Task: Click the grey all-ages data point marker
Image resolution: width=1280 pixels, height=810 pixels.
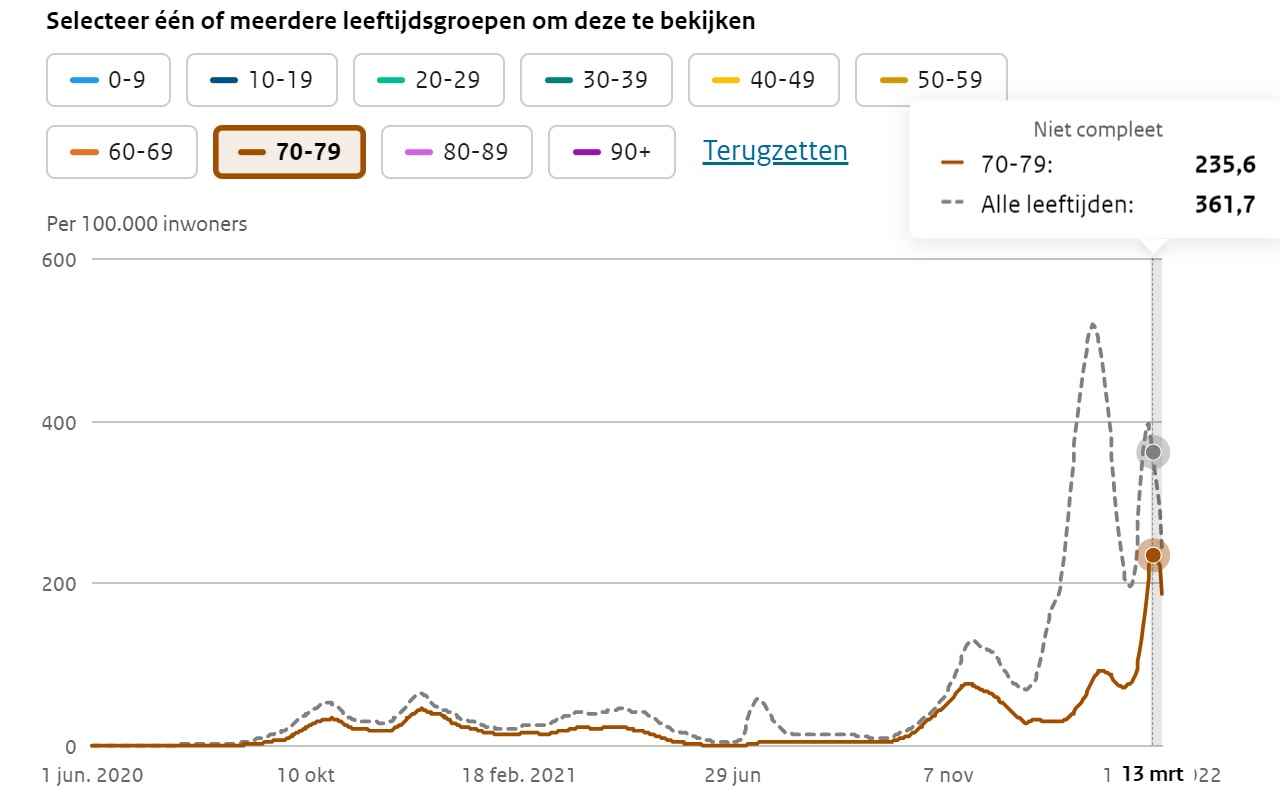Action: point(1153,453)
